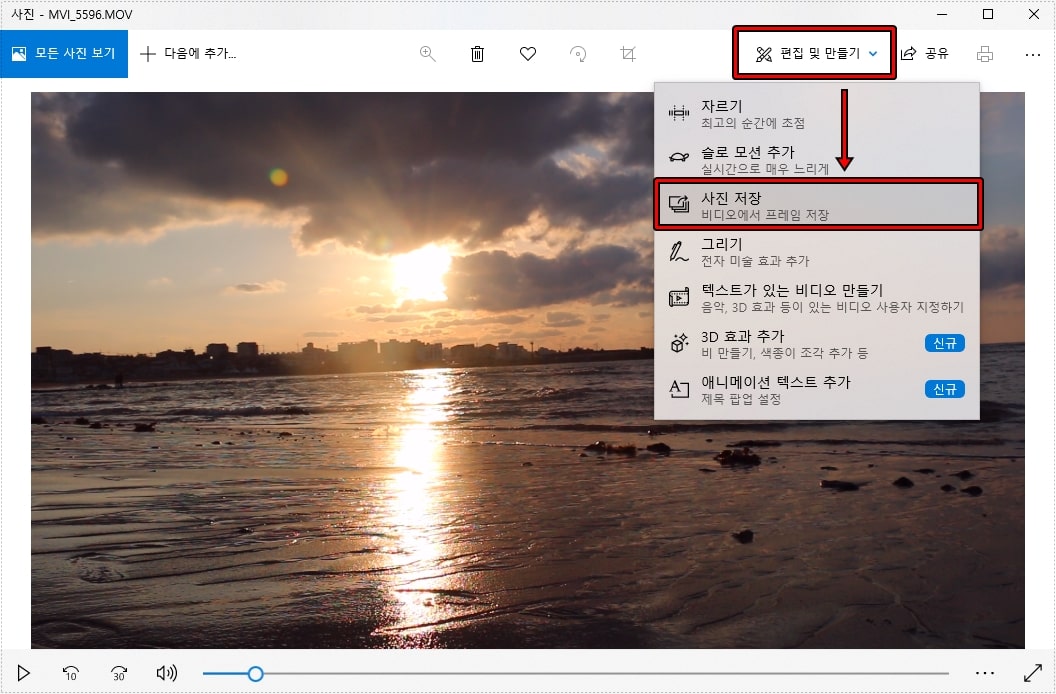Select the crop icon

pos(628,53)
